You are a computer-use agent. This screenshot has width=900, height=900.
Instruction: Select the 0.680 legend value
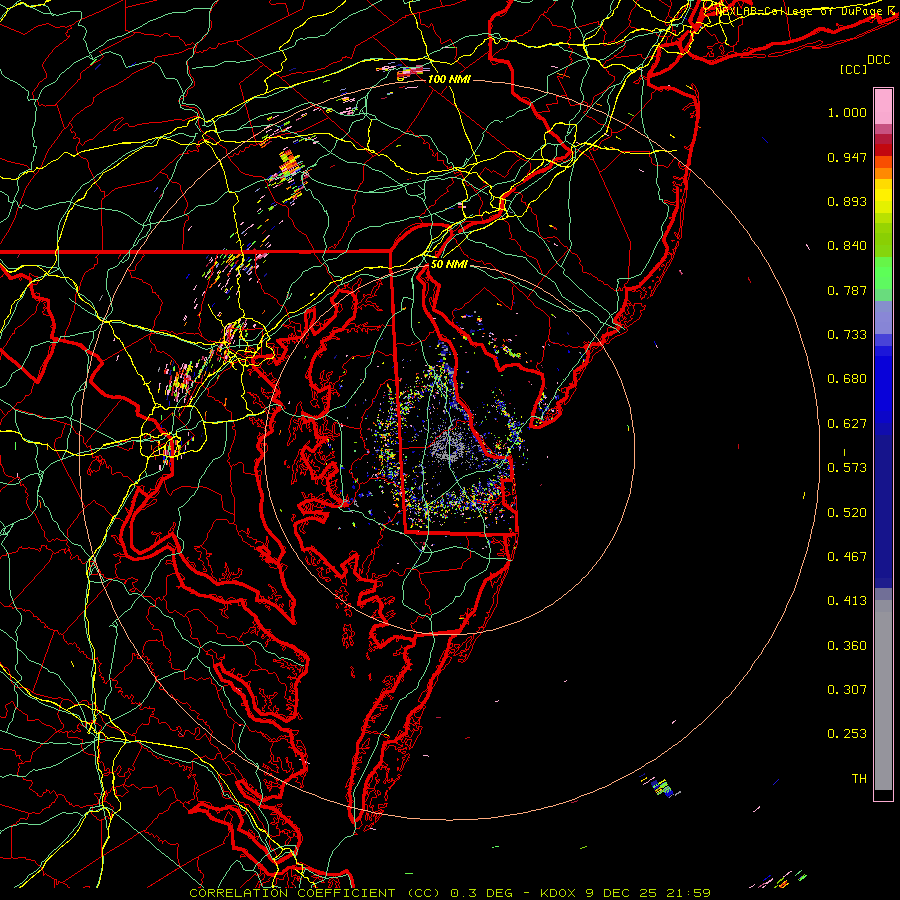coord(847,379)
